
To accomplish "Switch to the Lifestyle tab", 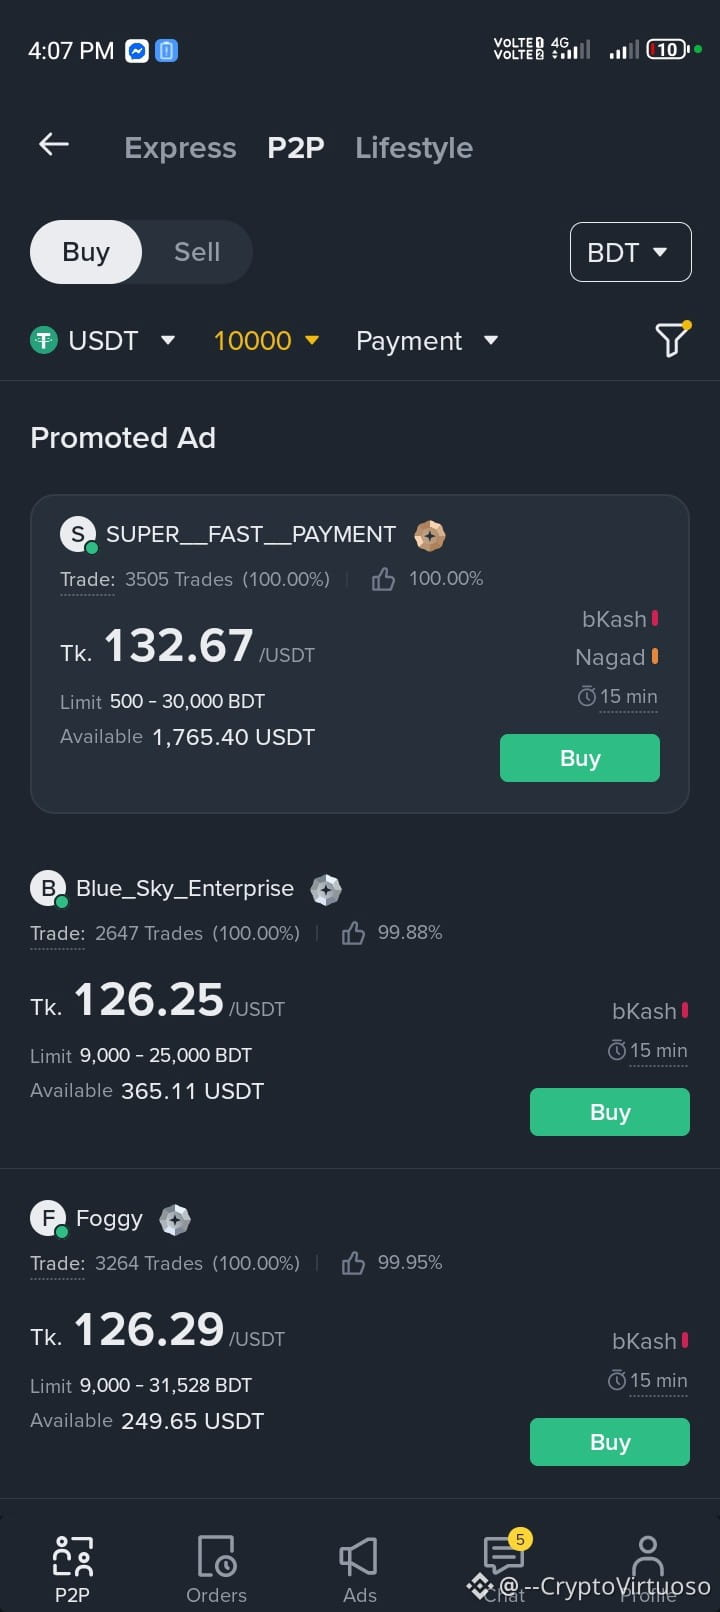I will click(414, 148).
